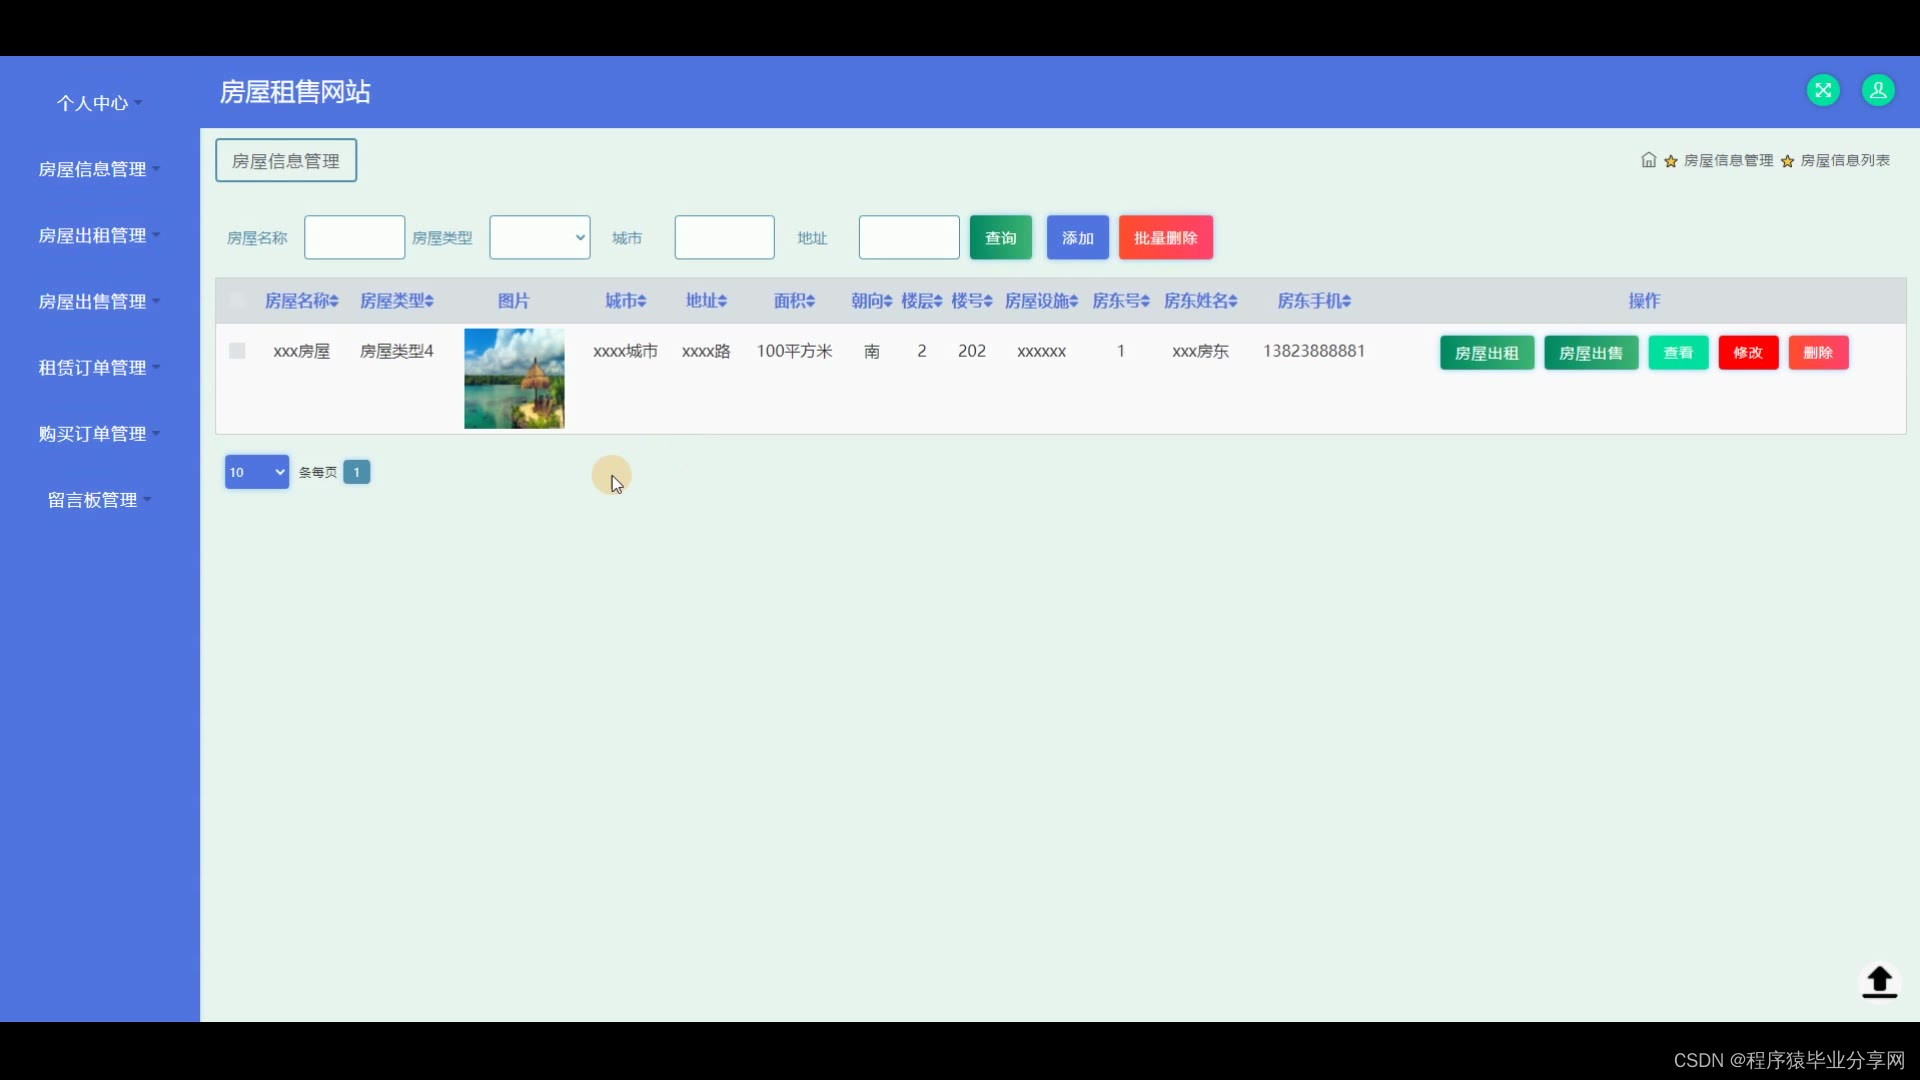Sort by 面积 column arrows

(x=811, y=301)
